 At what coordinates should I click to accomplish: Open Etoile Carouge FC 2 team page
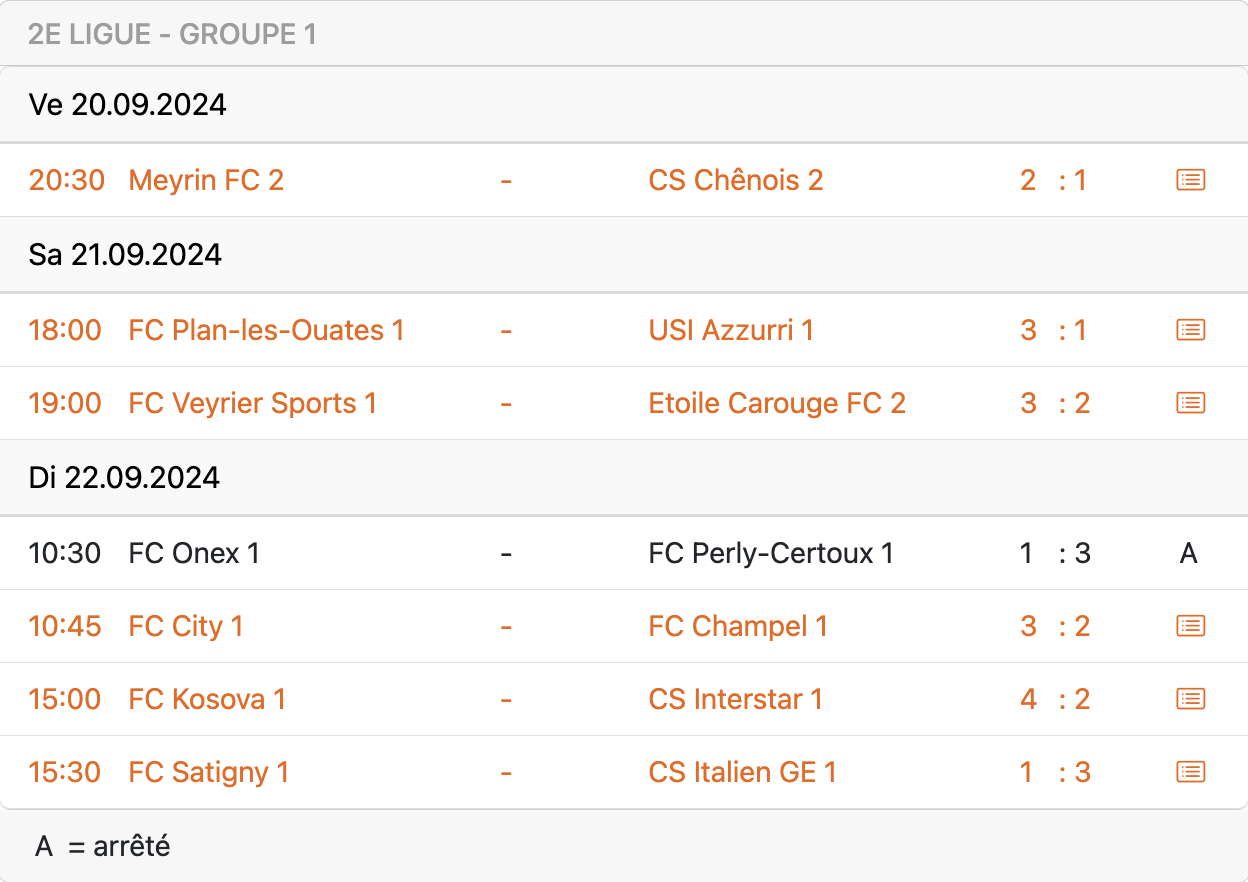(777, 403)
